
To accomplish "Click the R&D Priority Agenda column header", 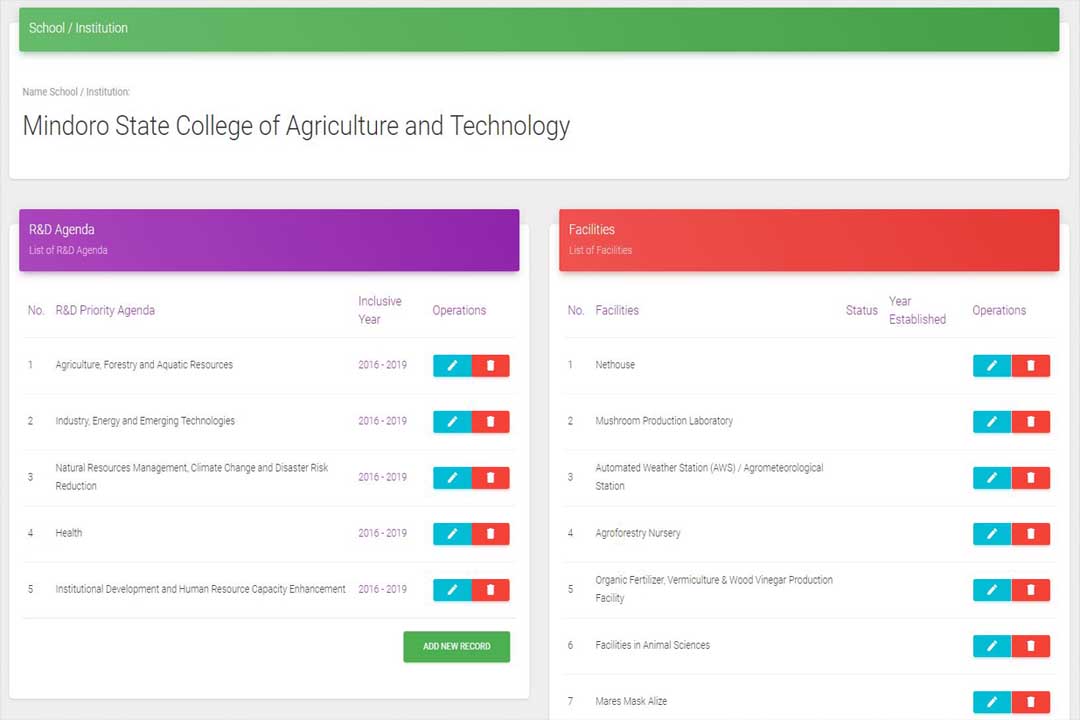I will tap(105, 310).
